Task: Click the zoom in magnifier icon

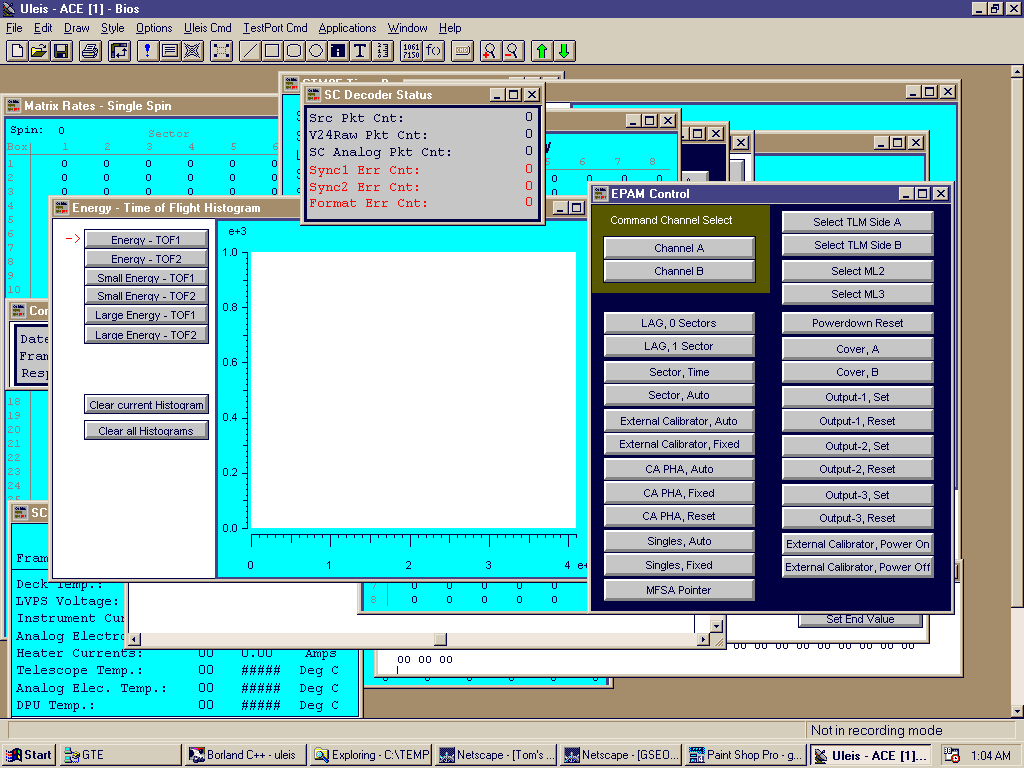Action: tap(489, 50)
